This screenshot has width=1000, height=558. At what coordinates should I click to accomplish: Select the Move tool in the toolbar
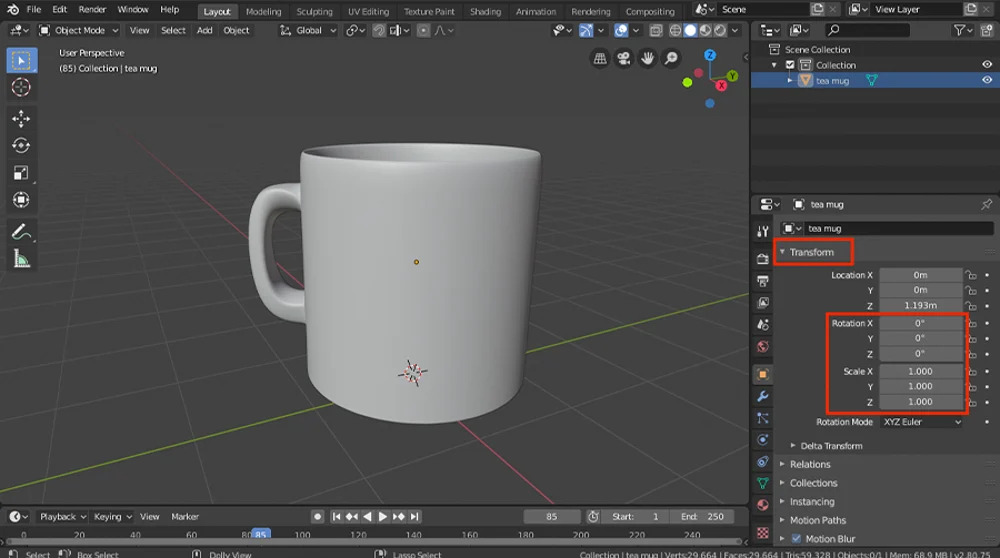coord(20,119)
